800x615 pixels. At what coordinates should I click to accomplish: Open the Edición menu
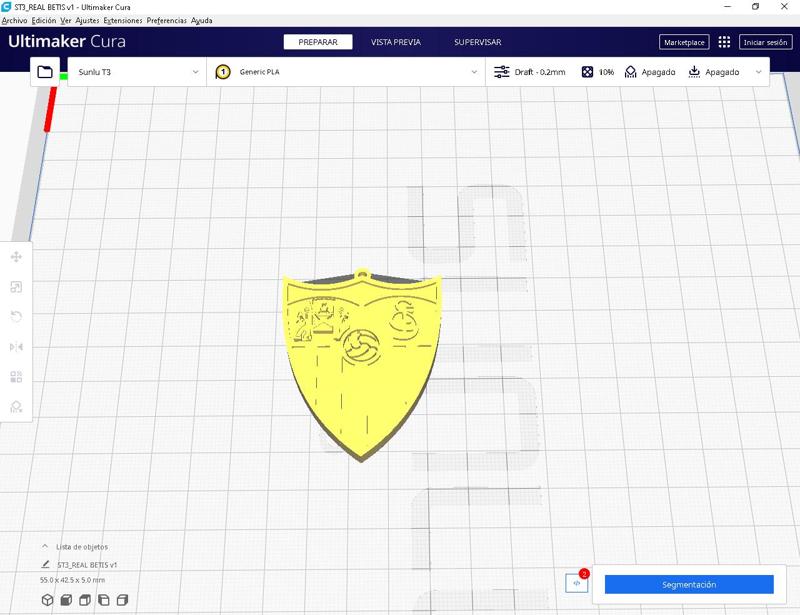click(44, 20)
